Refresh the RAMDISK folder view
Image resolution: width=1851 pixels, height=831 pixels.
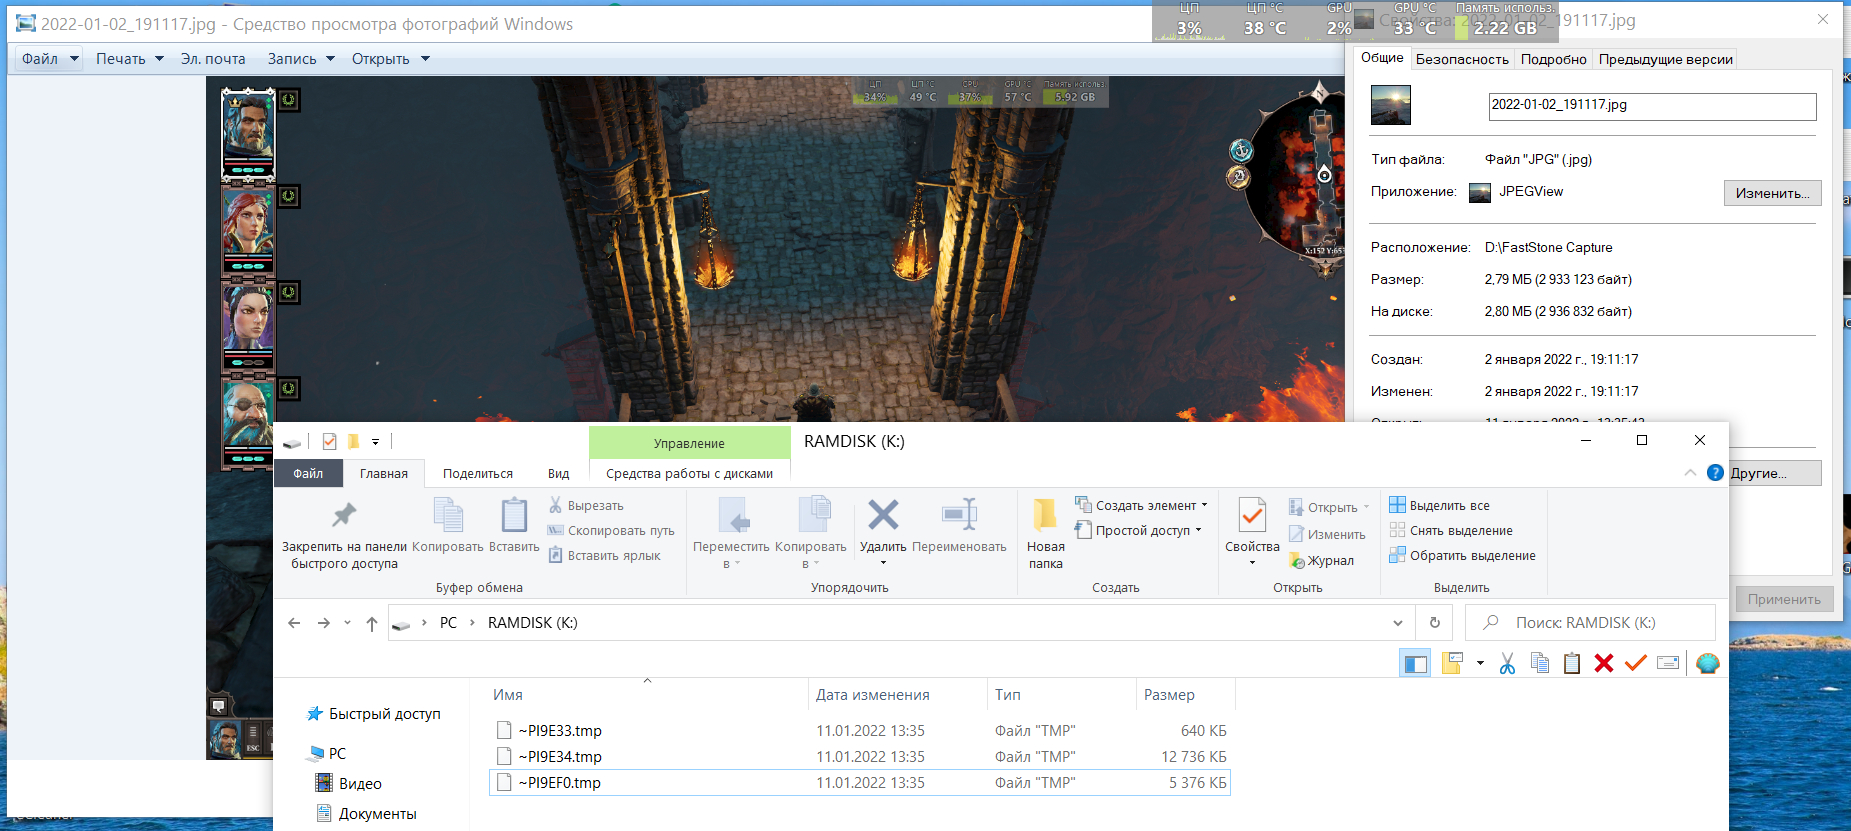1435,623
